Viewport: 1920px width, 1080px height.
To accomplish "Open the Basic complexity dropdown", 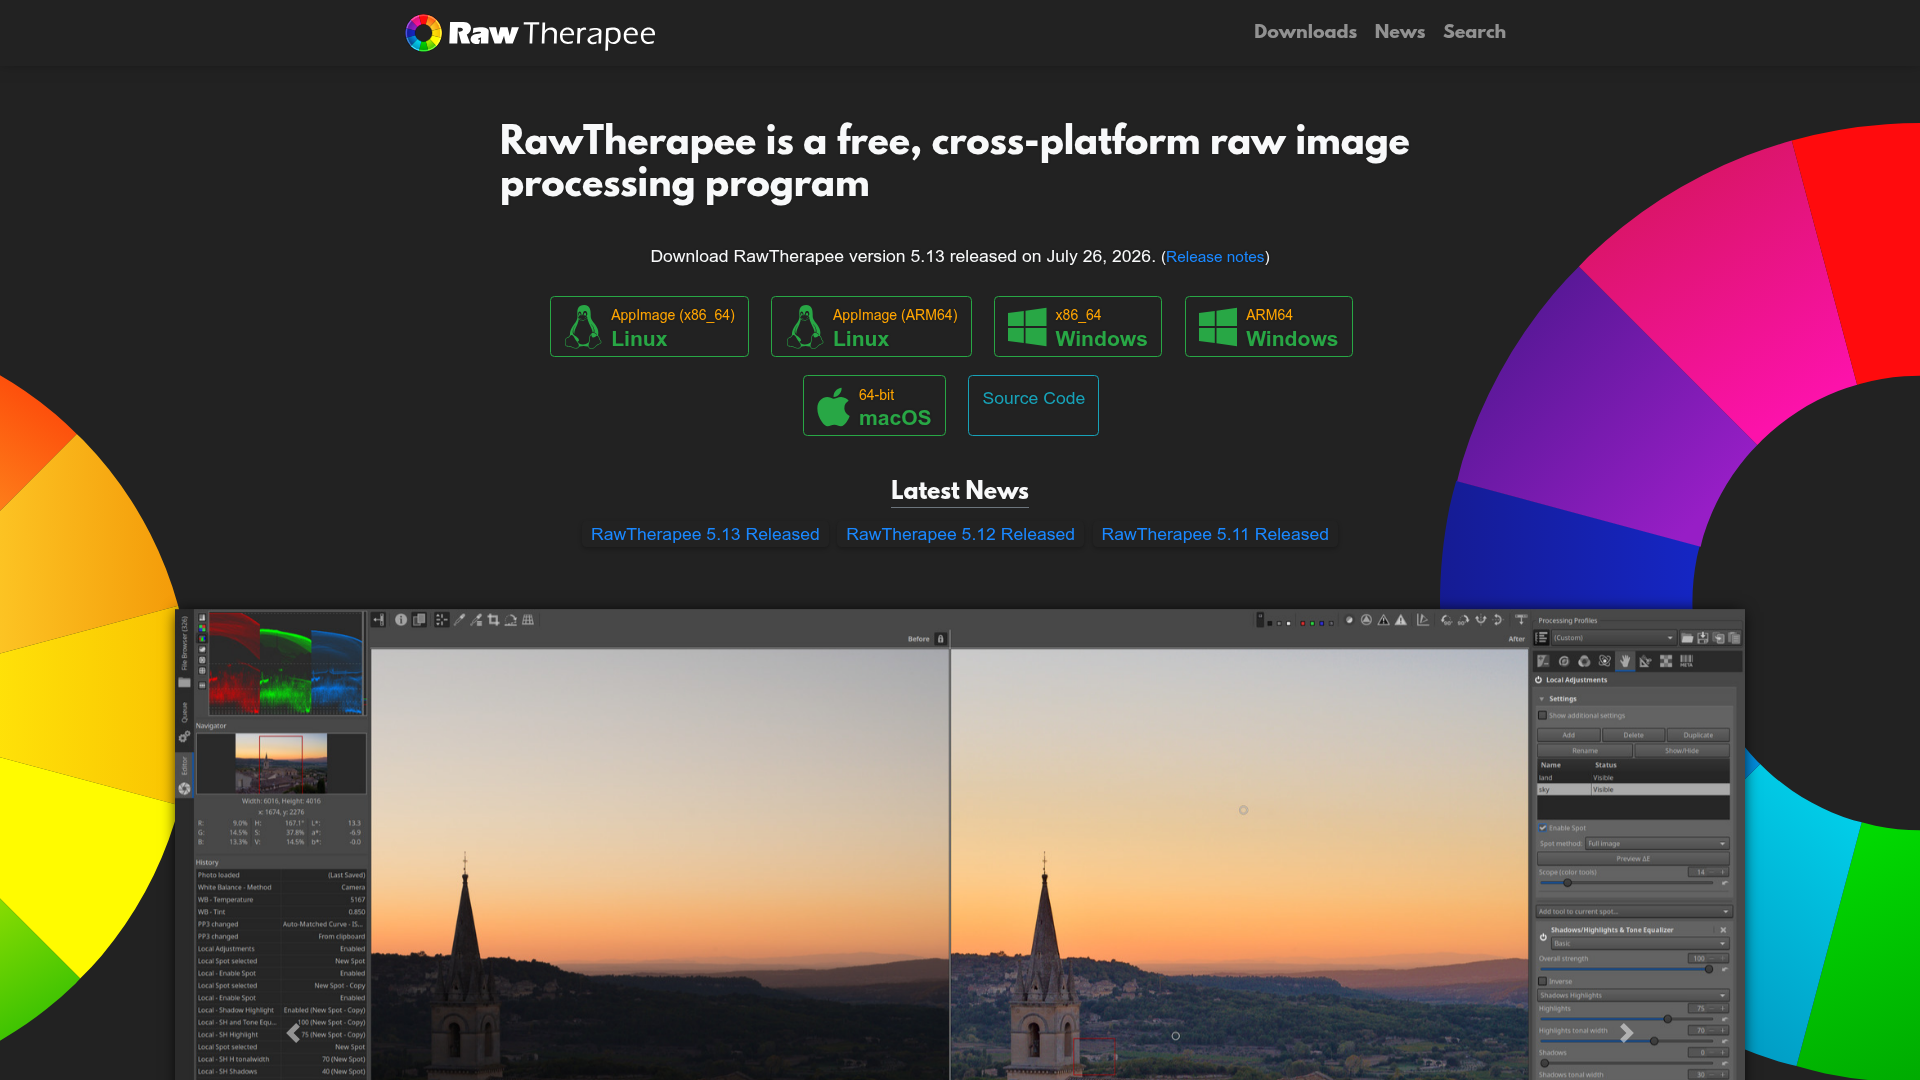I will click(x=1640, y=944).
